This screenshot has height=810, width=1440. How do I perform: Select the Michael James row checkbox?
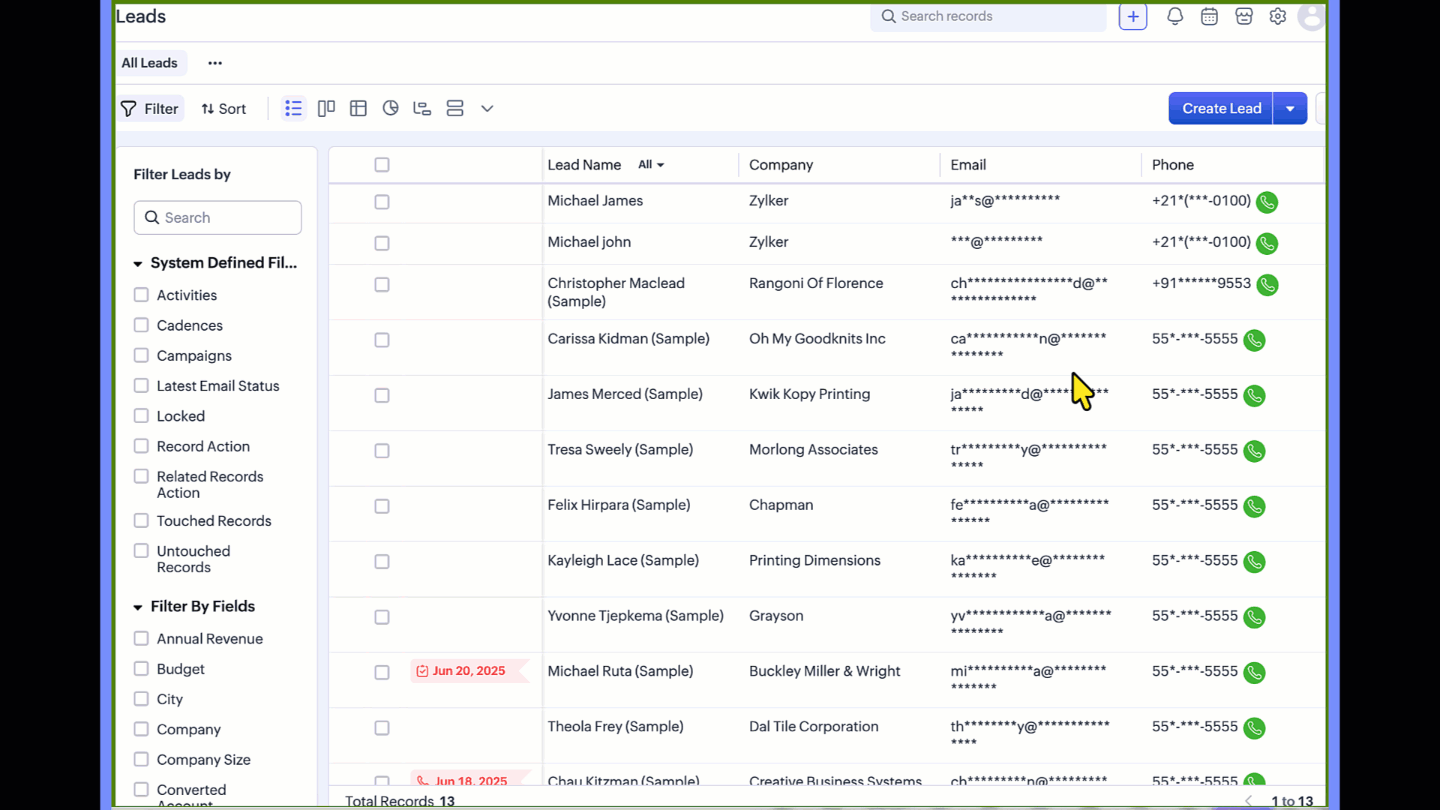[382, 202]
